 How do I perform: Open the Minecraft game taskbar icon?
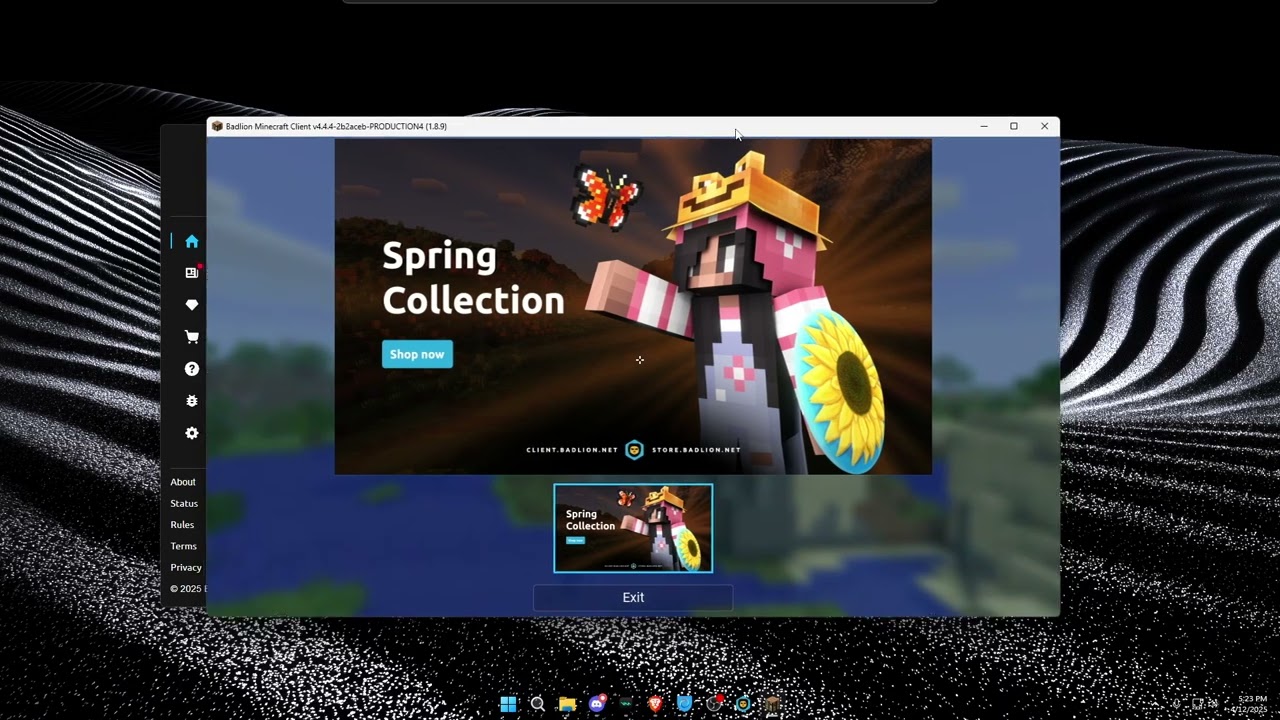coord(773,704)
